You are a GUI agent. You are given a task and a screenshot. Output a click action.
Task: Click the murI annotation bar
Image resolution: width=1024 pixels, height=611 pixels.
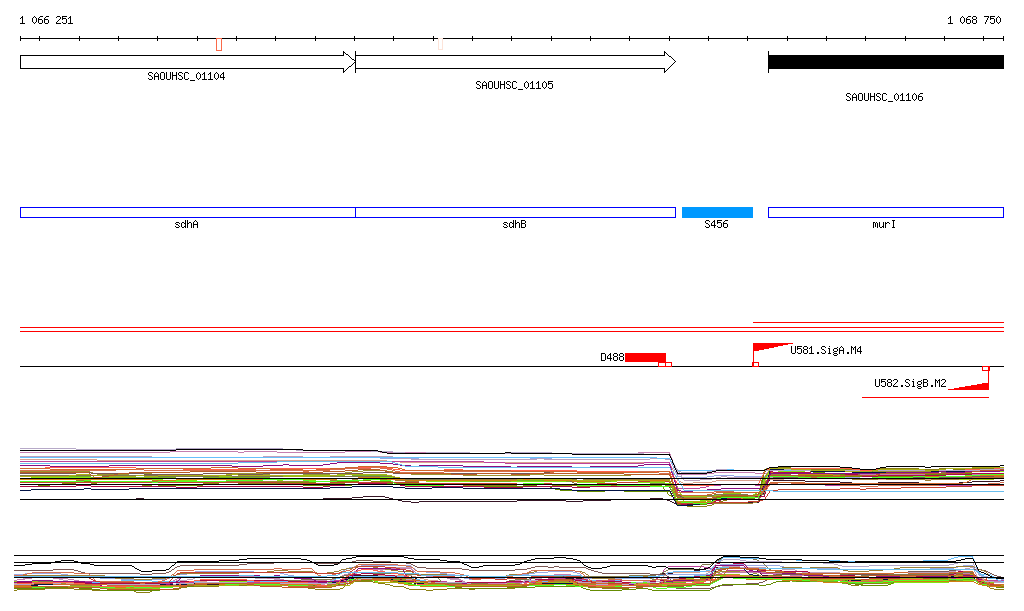click(x=885, y=212)
